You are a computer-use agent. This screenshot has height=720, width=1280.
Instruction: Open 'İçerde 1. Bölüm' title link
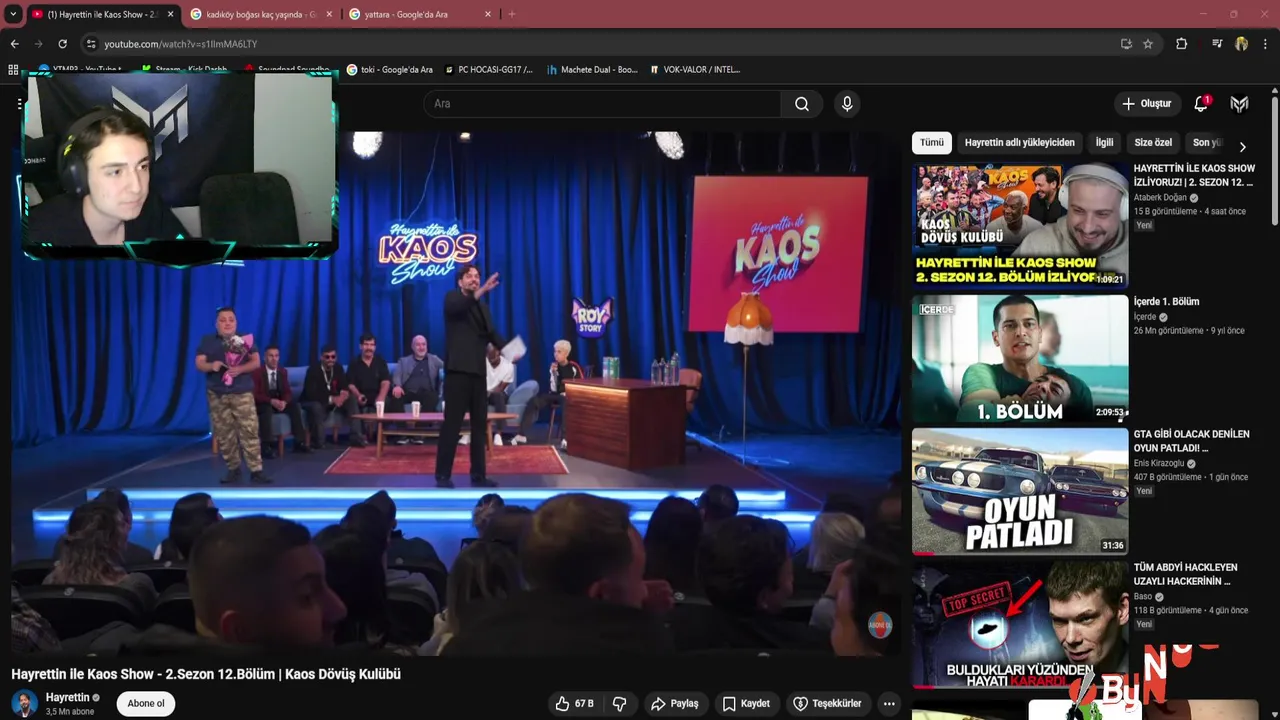click(x=1166, y=302)
